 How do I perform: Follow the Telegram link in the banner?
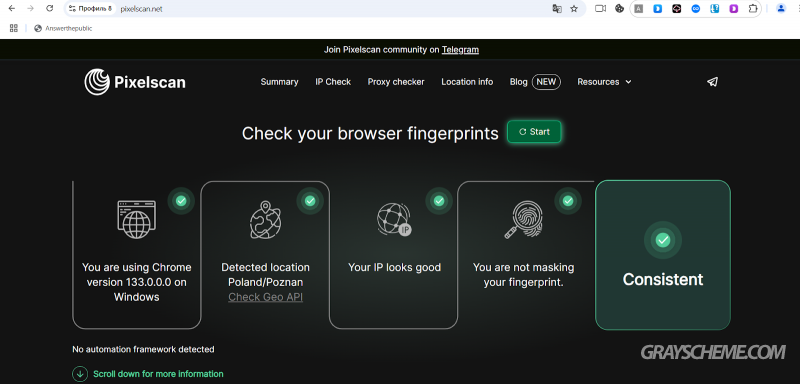coord(460,49)
